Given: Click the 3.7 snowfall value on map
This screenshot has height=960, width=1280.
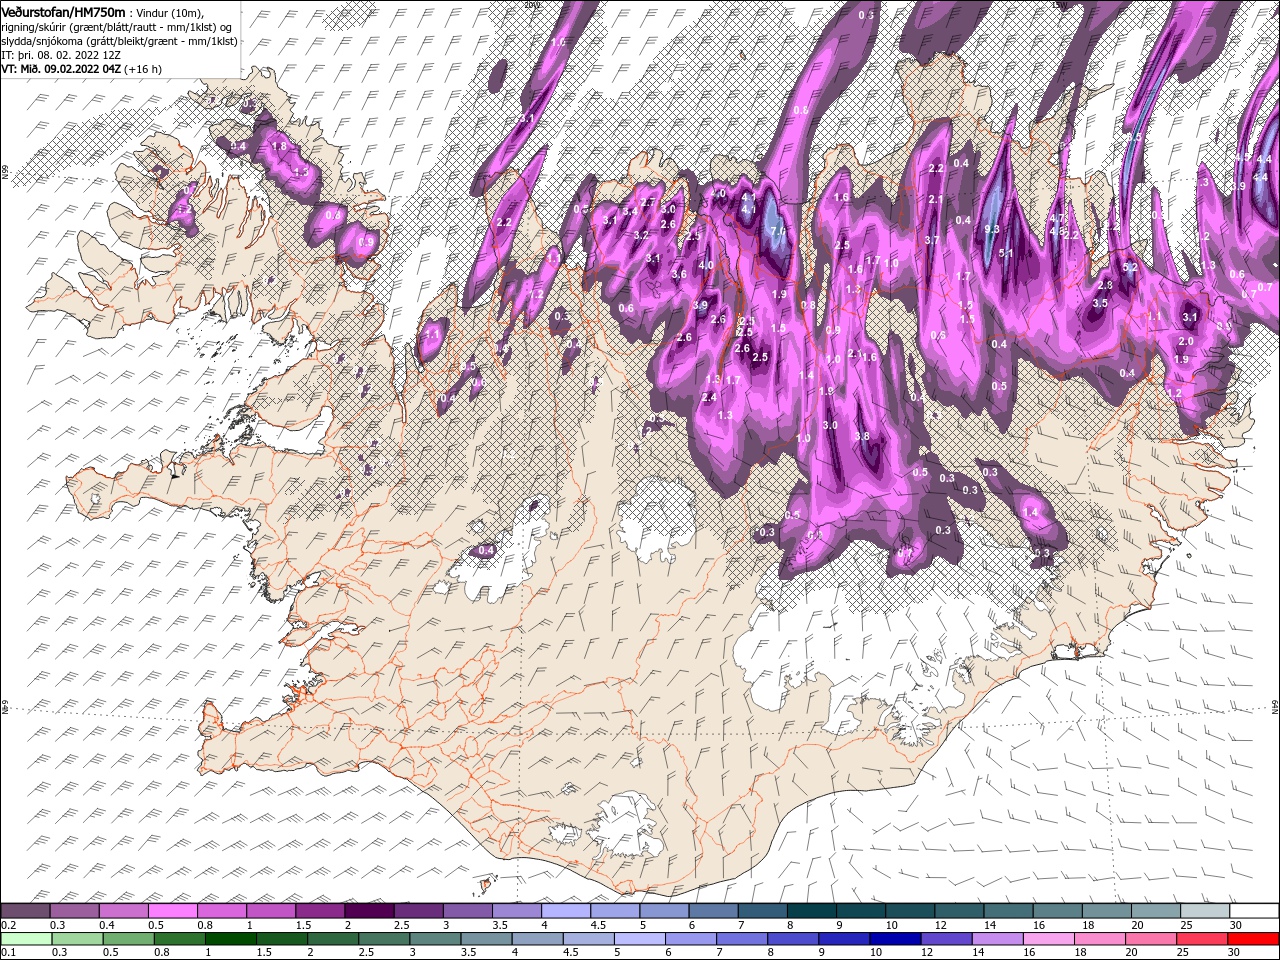Looking at the screenshot, I should pos(931,240).
